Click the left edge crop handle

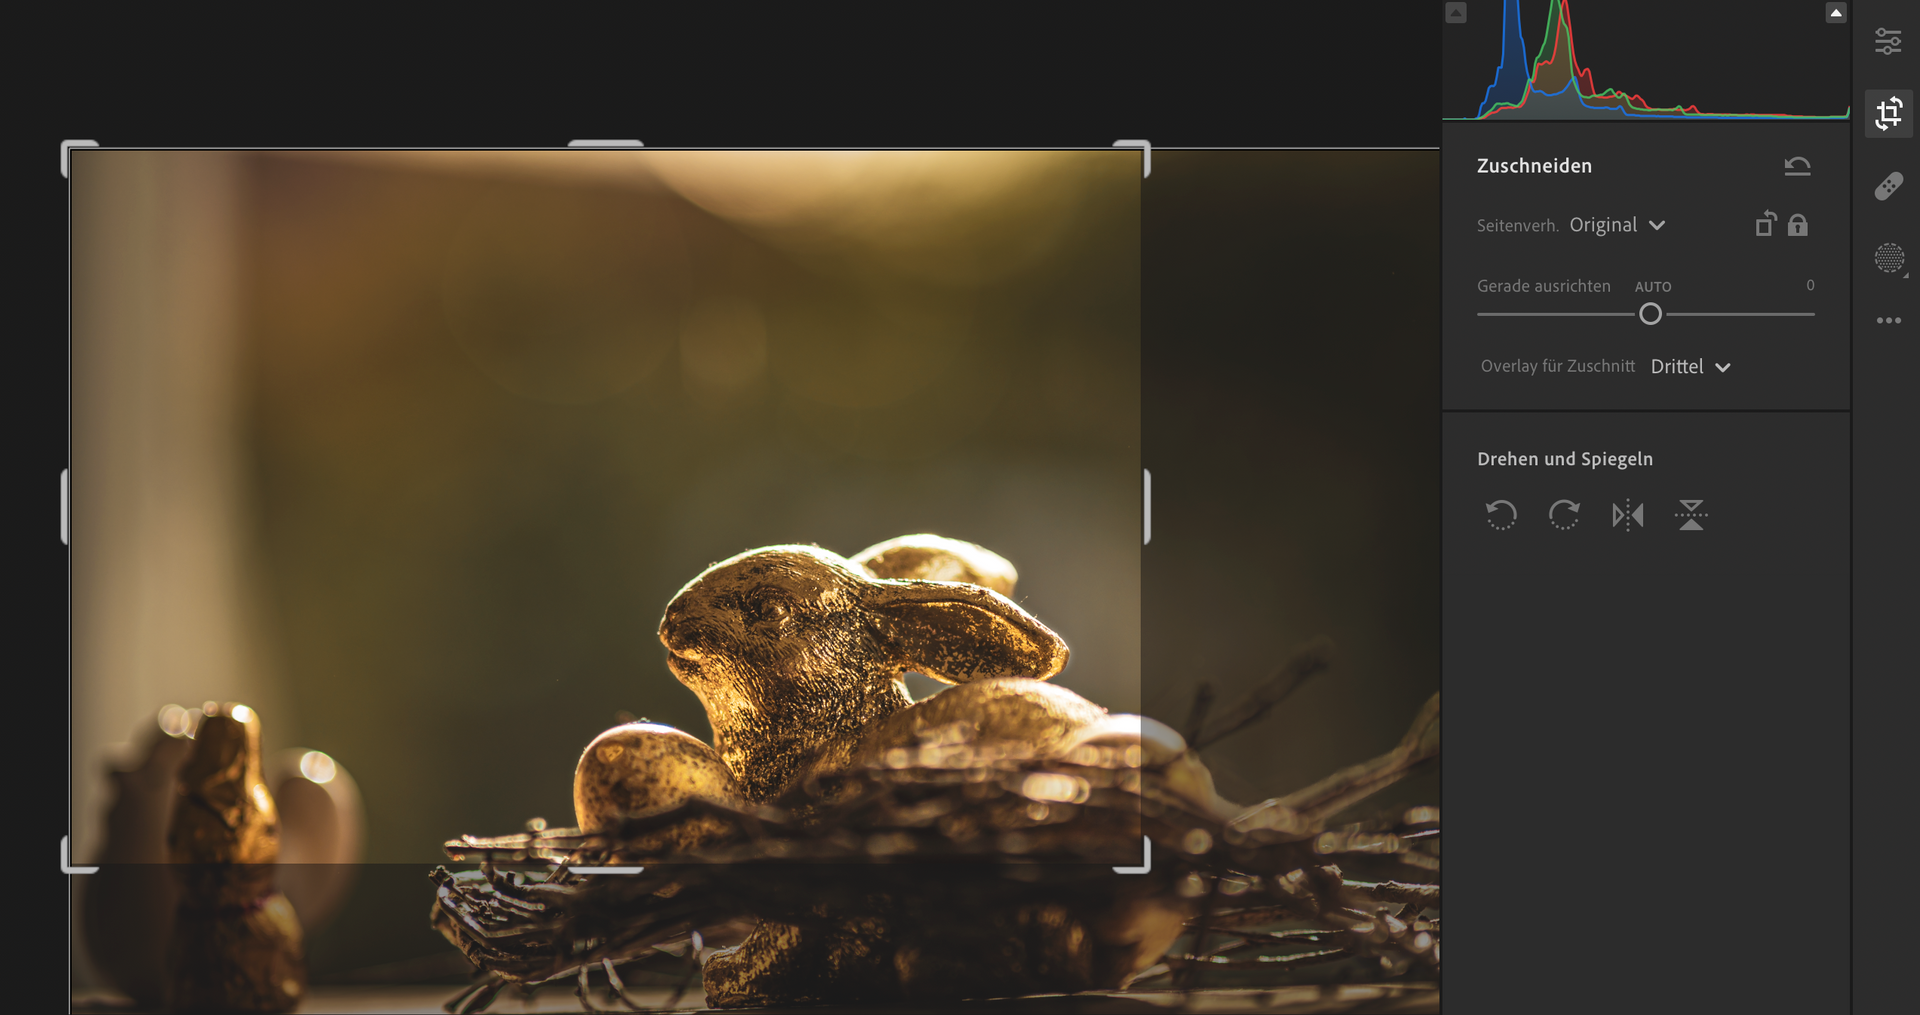[66, 507]
